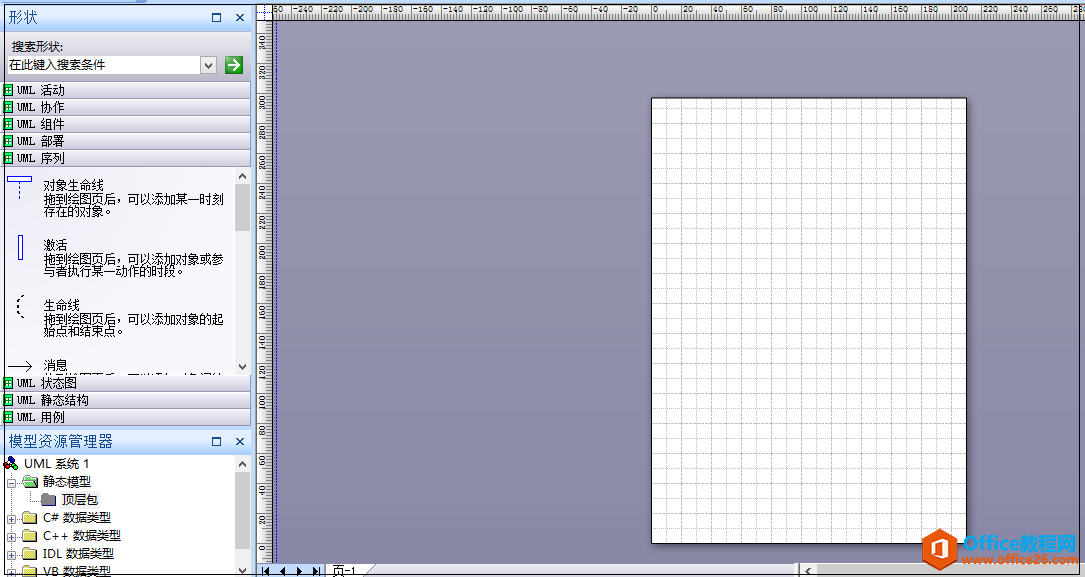Float the 模型资源管理器 panel with its window button

click(217, 441)
